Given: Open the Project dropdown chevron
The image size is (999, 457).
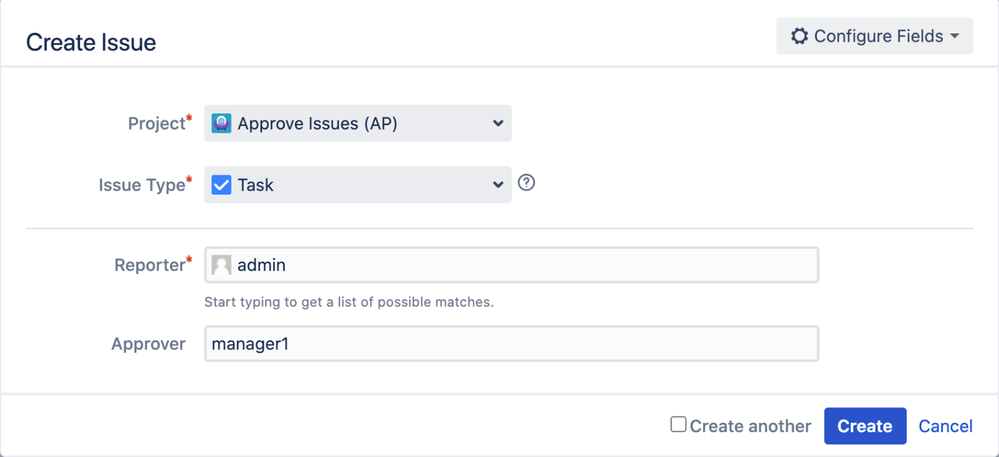Looking at the screenshot, I should (498, 124).
